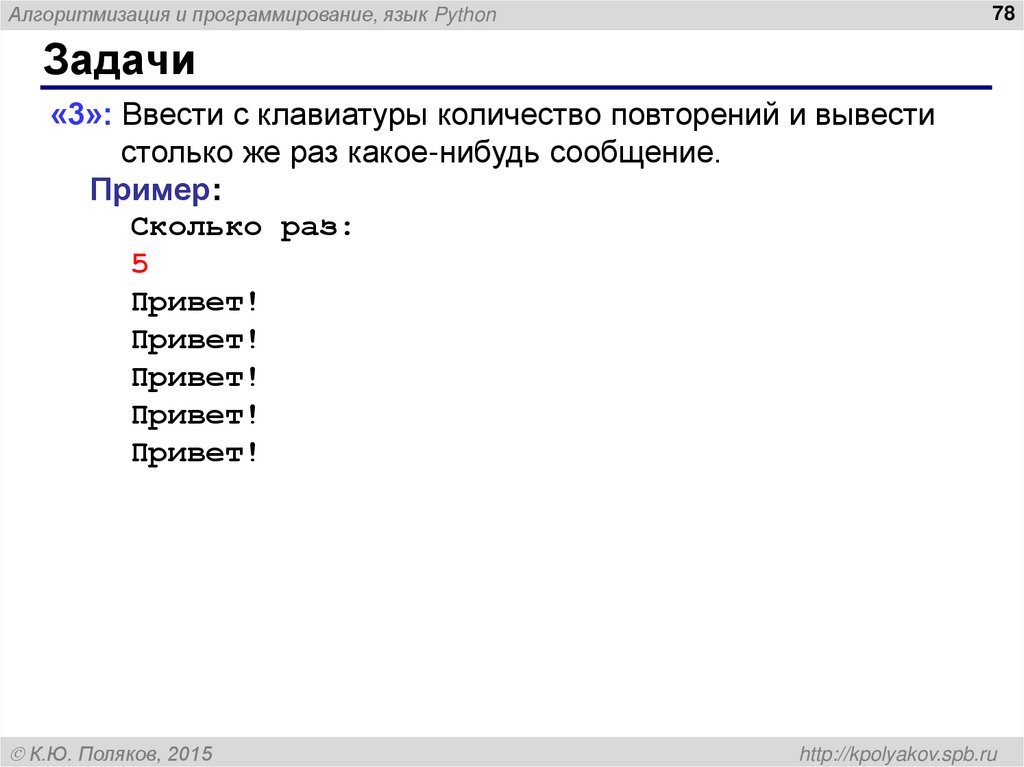Click the third "Привет!" output line
This screenshot has height=767, width=1024.
coord(193,377)
